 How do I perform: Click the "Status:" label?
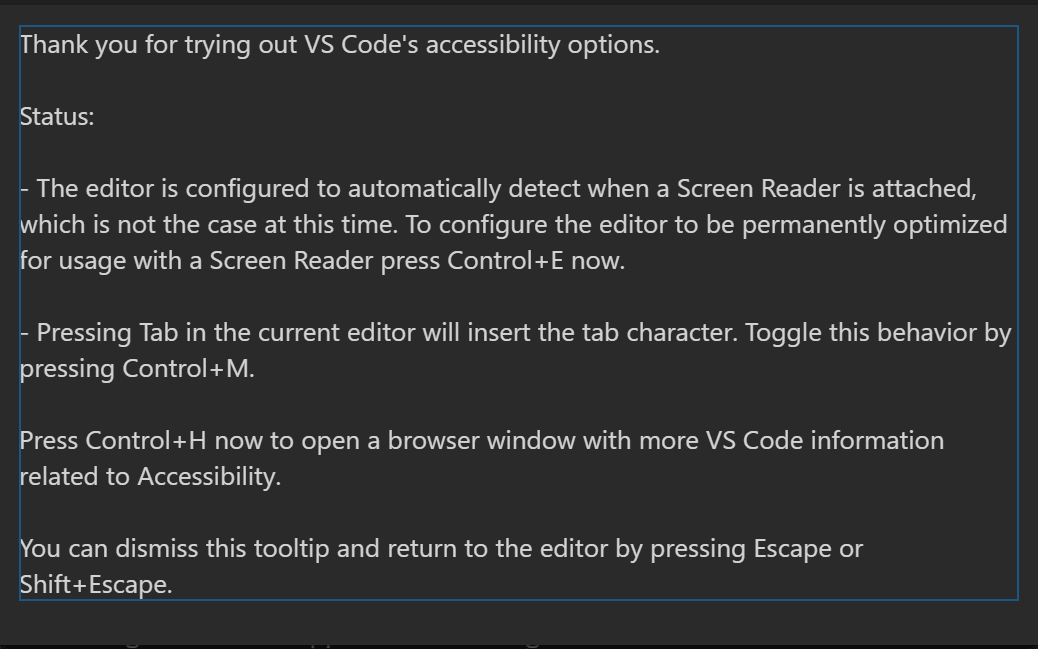pyautogui.click(x=57, y=116)
